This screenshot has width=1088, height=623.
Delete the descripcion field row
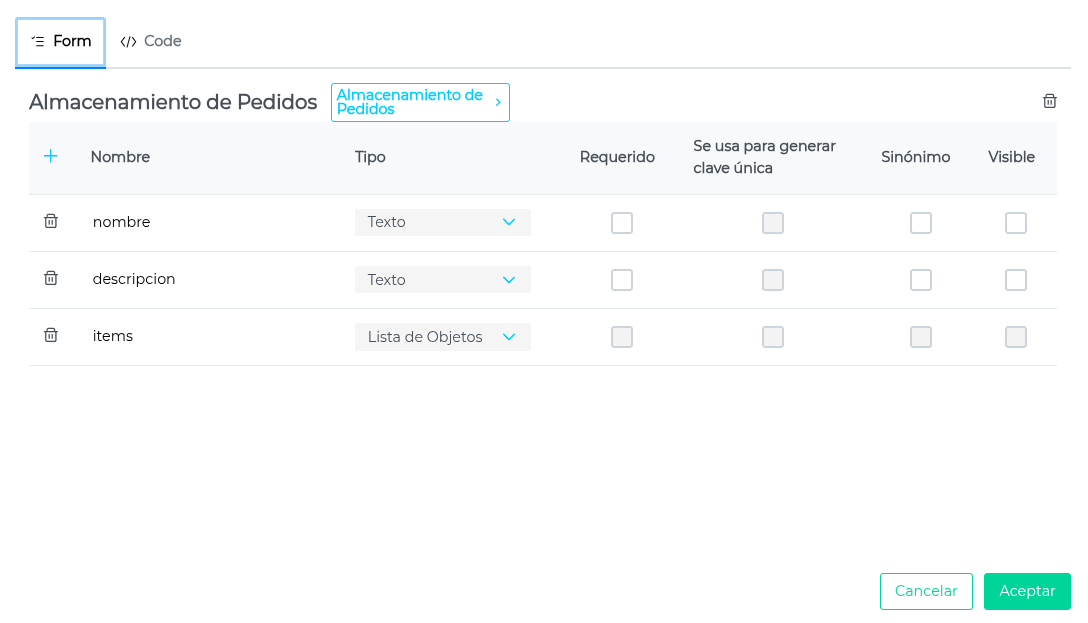tap(51, 278)
